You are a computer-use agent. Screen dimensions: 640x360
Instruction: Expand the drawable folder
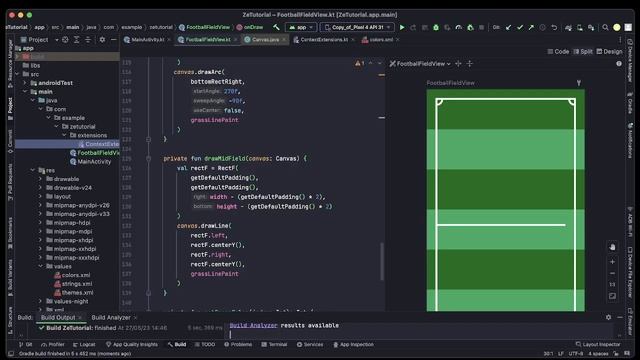40,179
